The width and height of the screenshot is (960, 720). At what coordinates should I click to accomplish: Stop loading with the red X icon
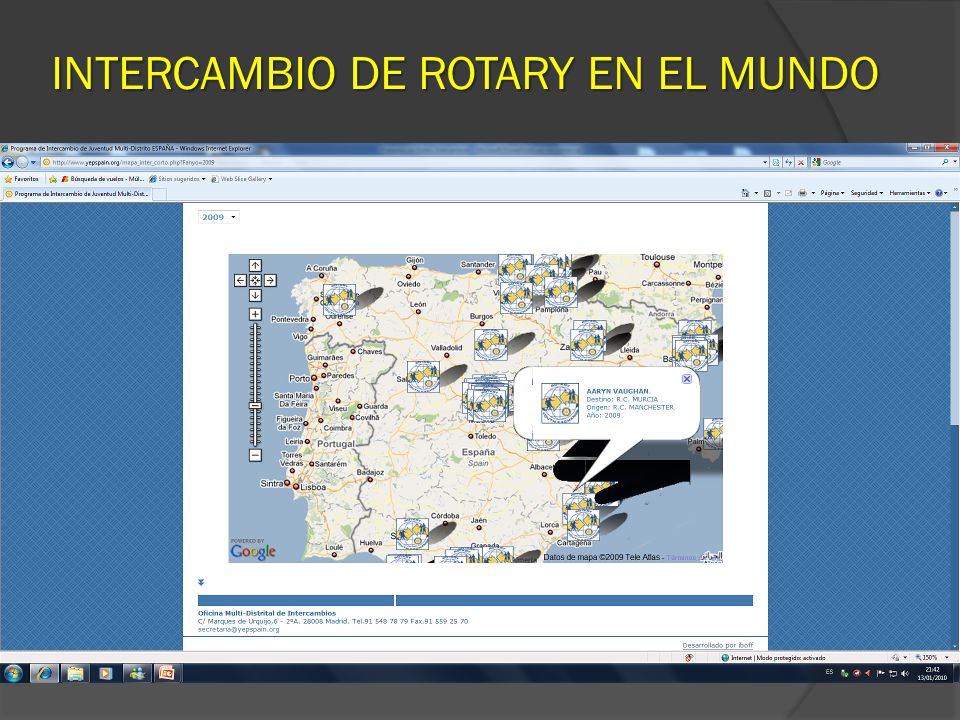tap(801, 162)
